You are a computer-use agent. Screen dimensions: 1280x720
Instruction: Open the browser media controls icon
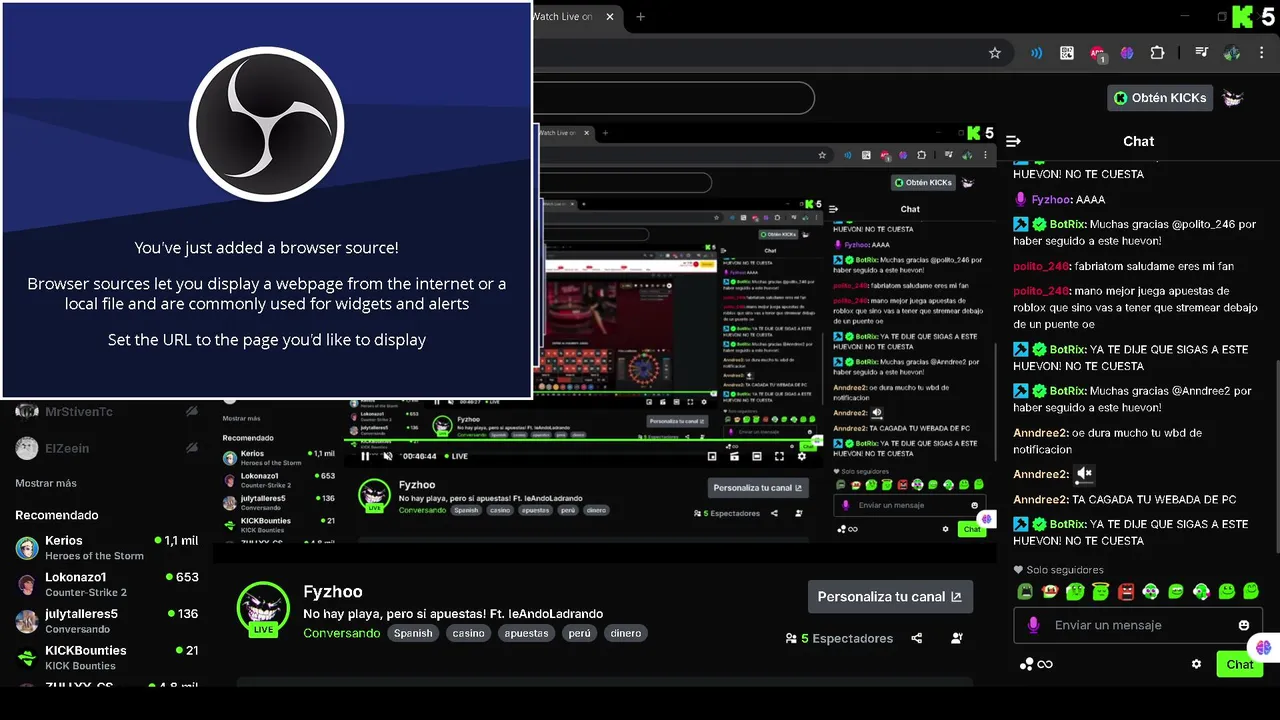1201,53
